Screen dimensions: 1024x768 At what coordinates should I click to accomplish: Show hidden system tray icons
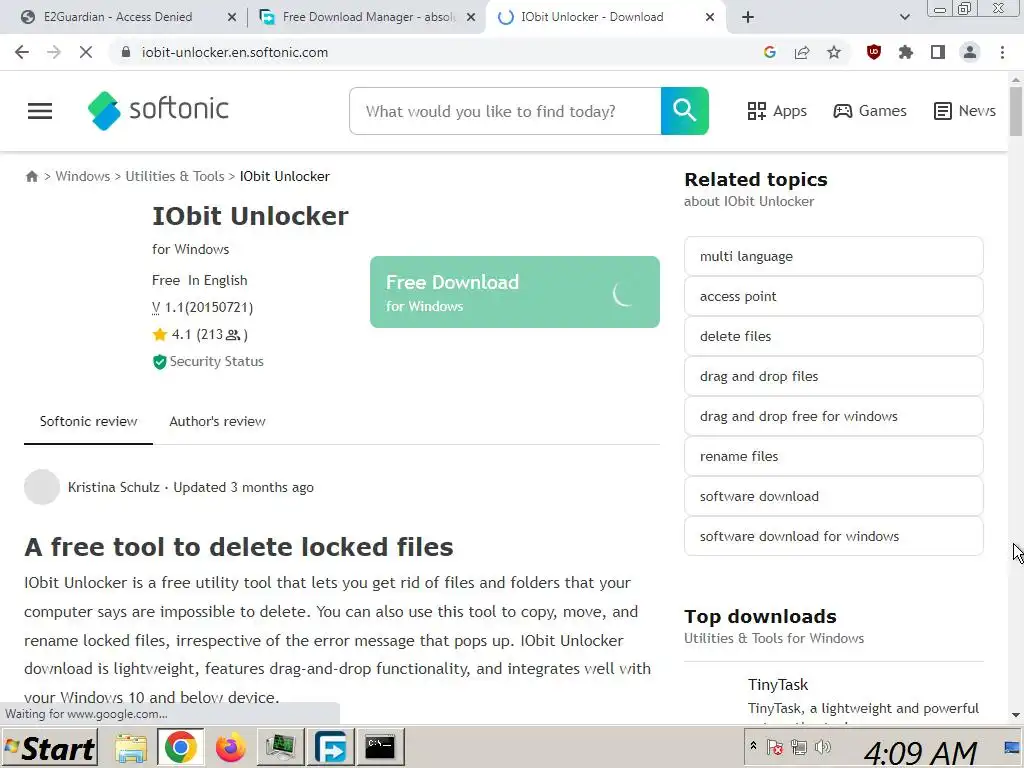(x=753, y=746)
